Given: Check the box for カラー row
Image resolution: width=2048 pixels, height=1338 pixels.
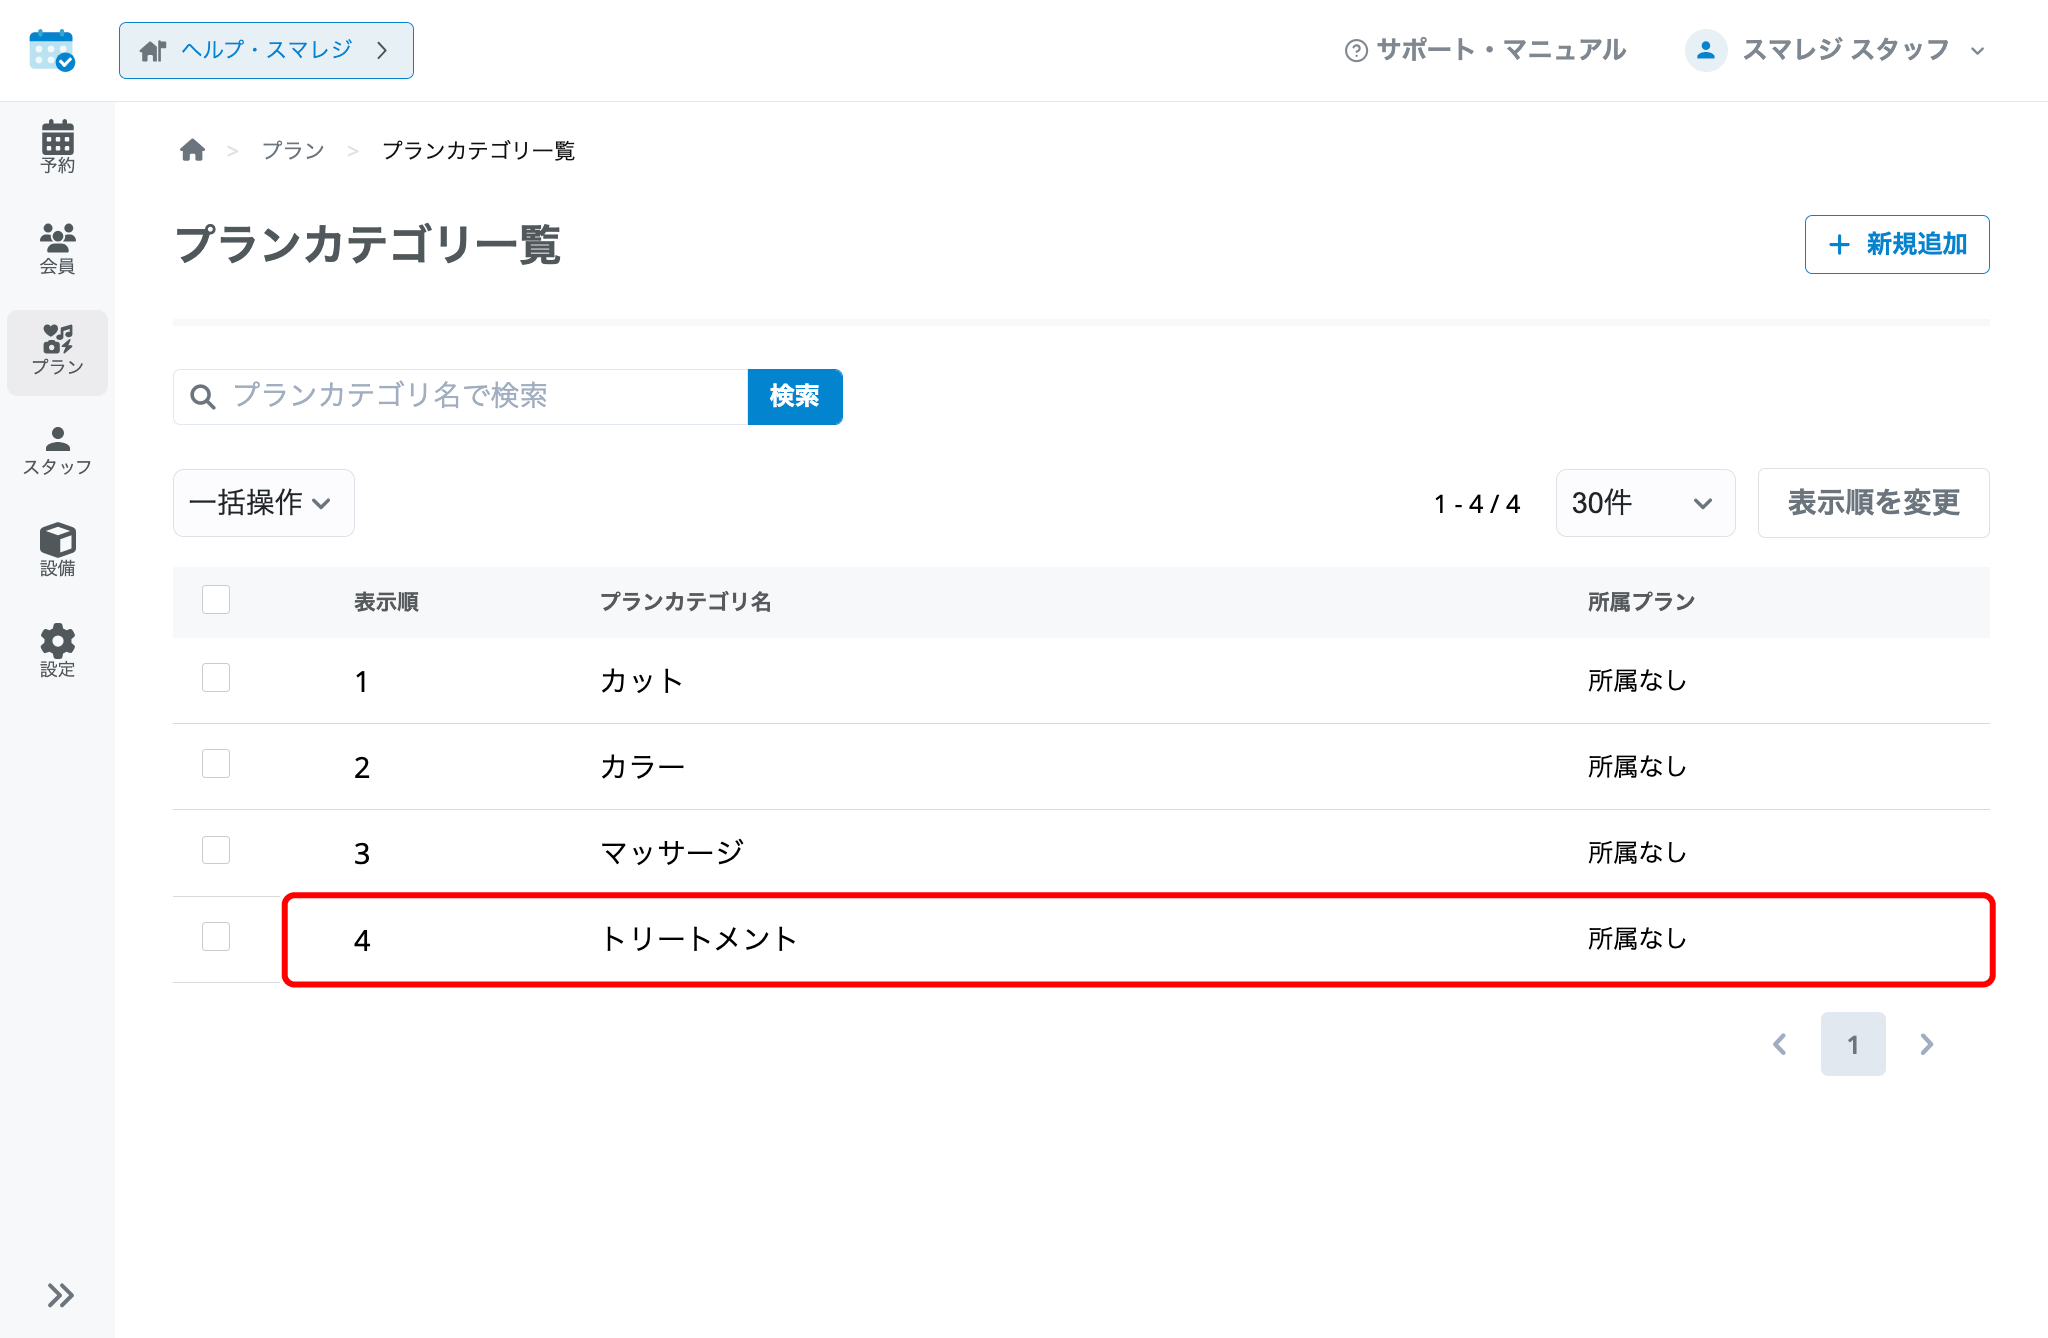Looking at the screenshot, I should pos(216,764).
